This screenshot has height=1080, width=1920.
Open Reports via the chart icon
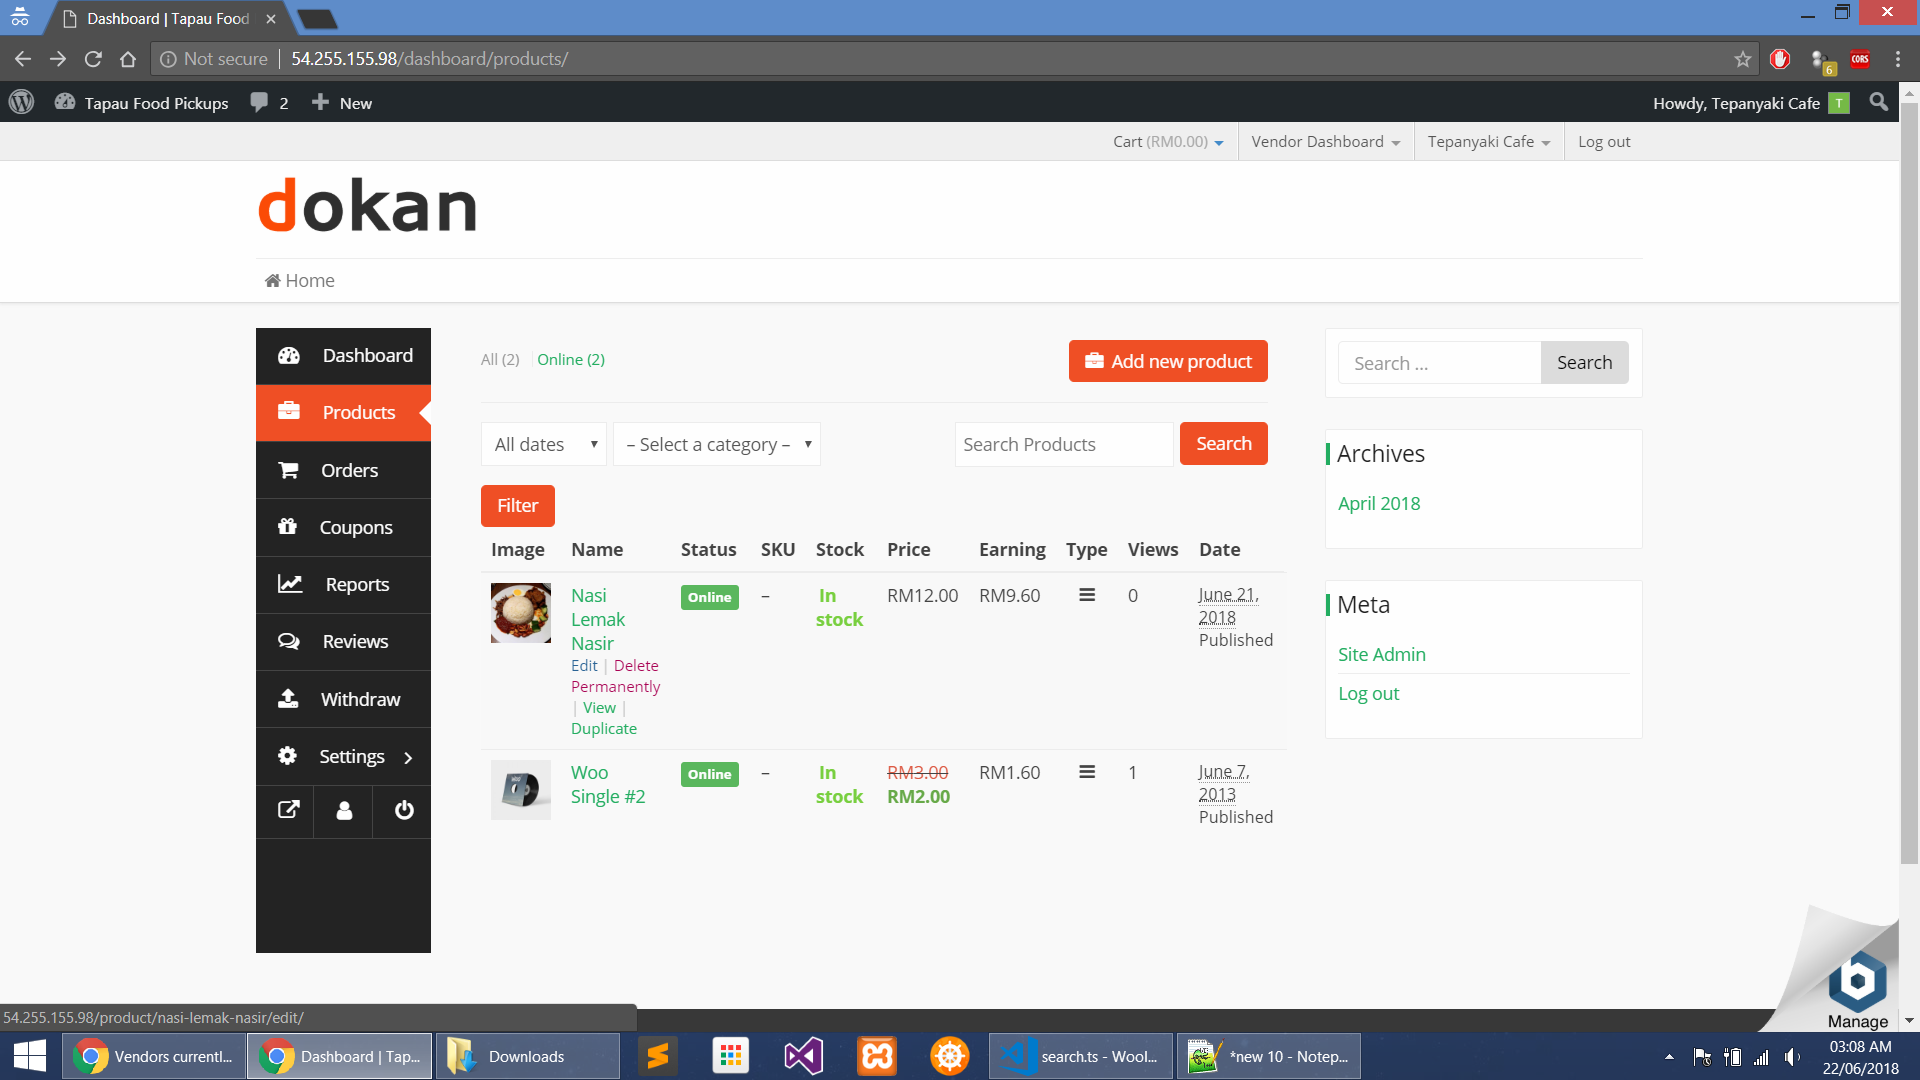[x=289, y=585]
